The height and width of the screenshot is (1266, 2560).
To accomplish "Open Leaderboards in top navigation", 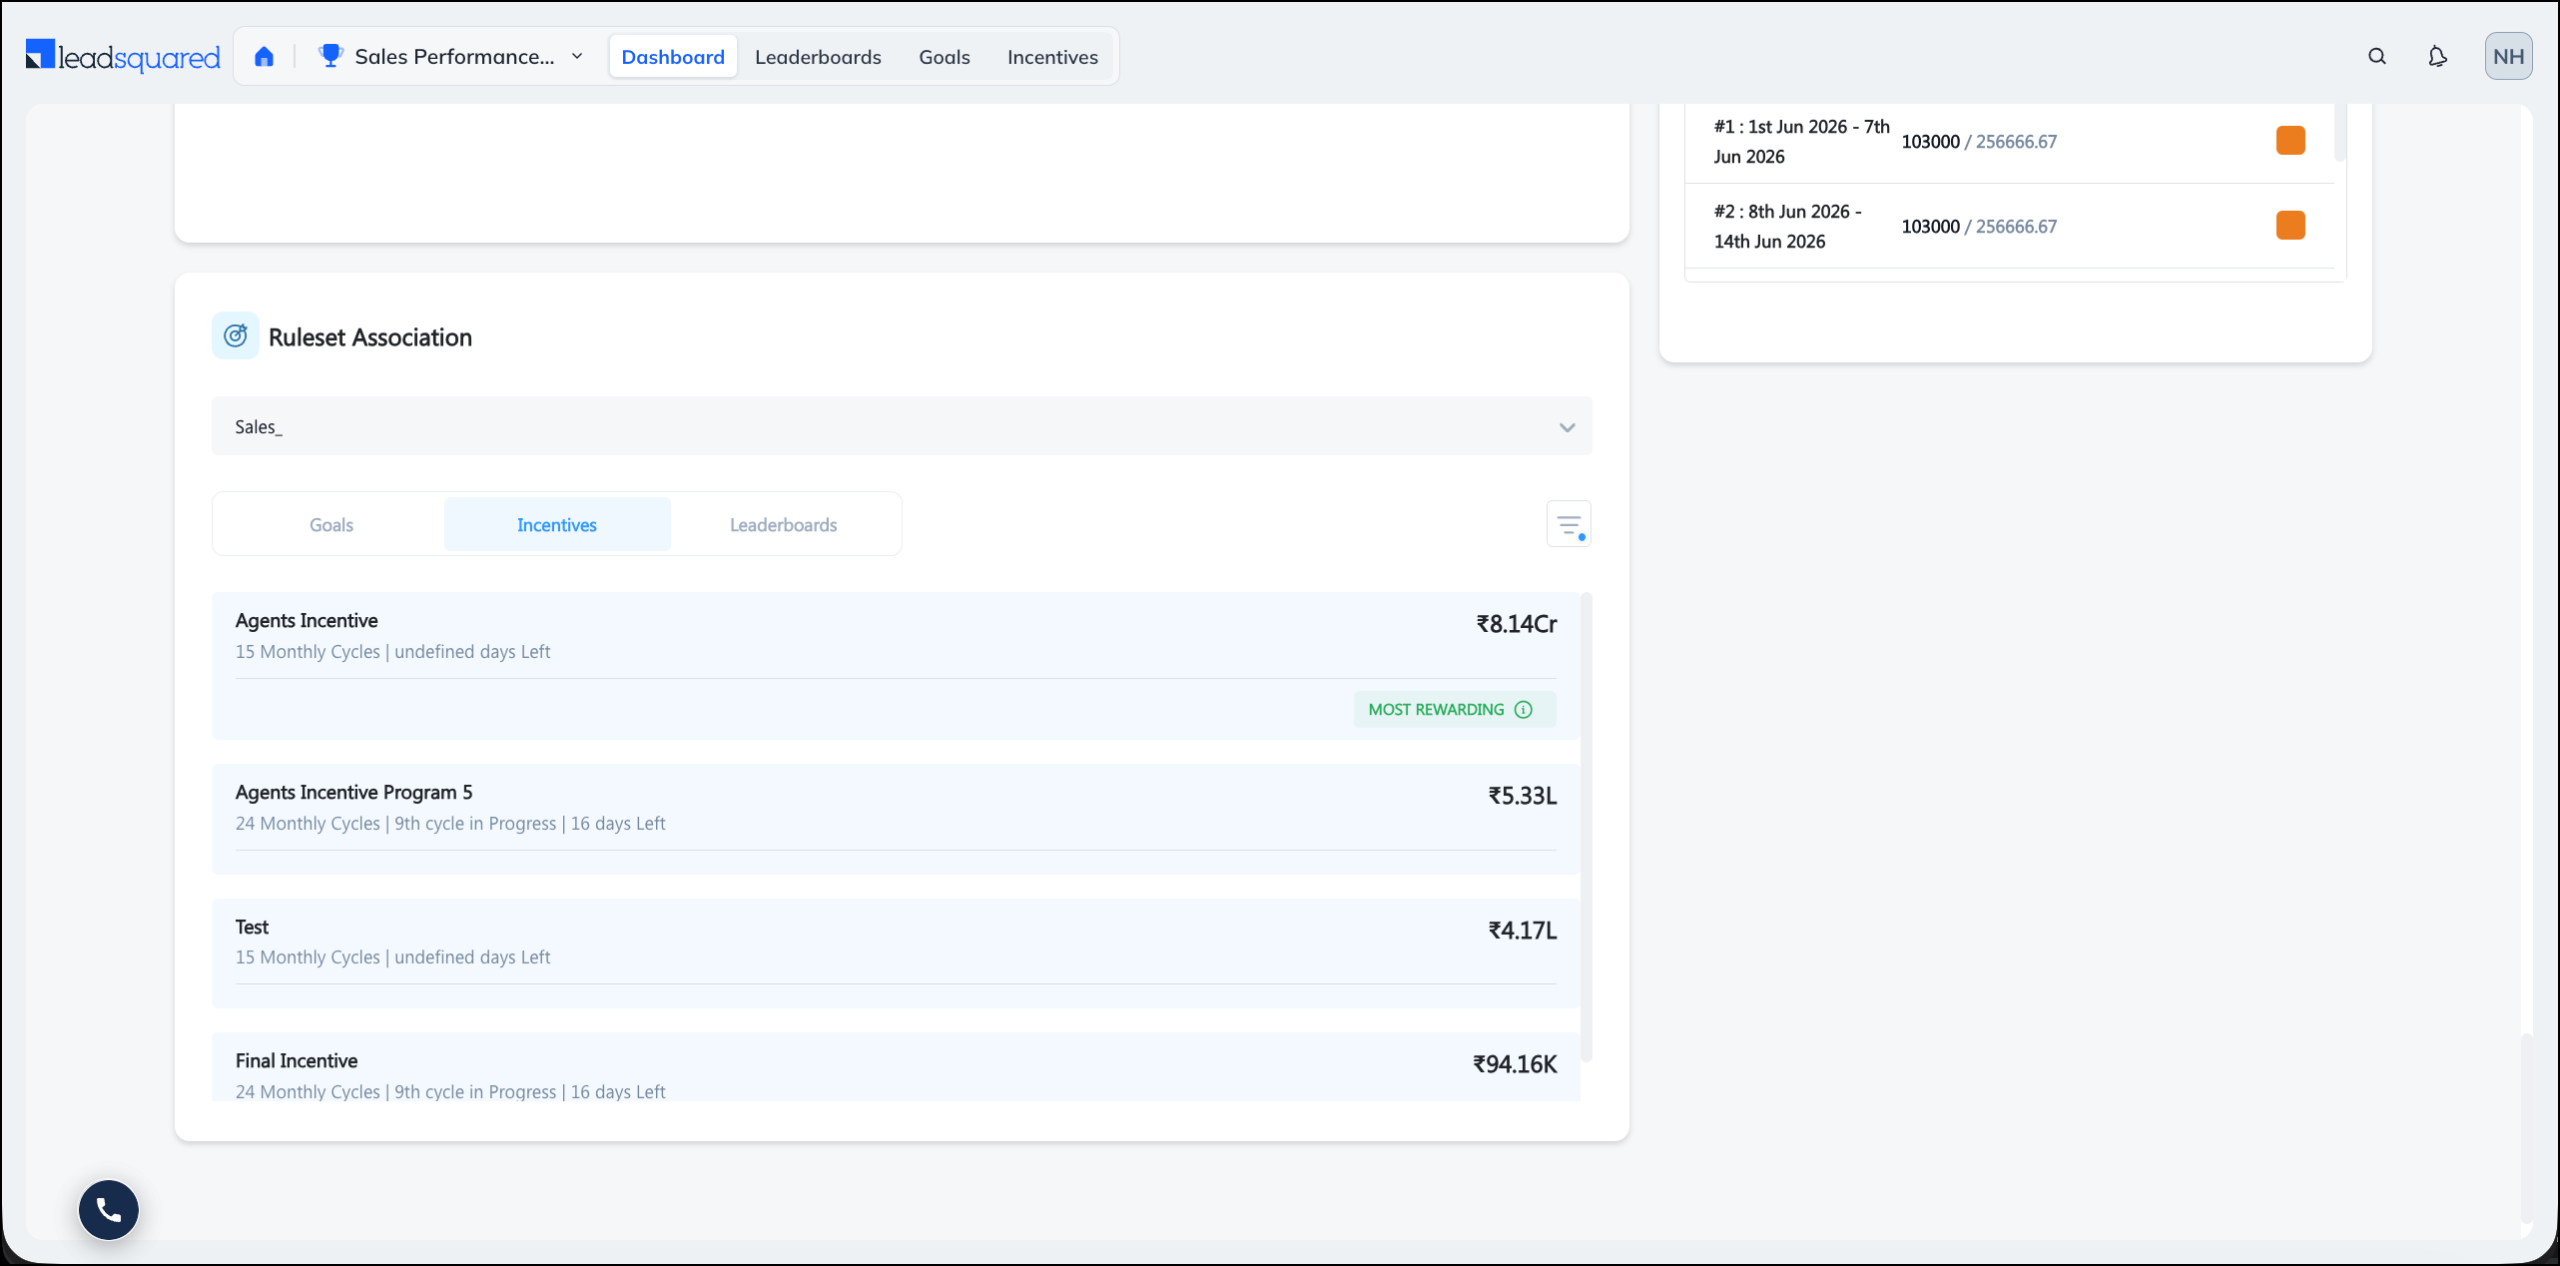I will click(x=818, y=57).
